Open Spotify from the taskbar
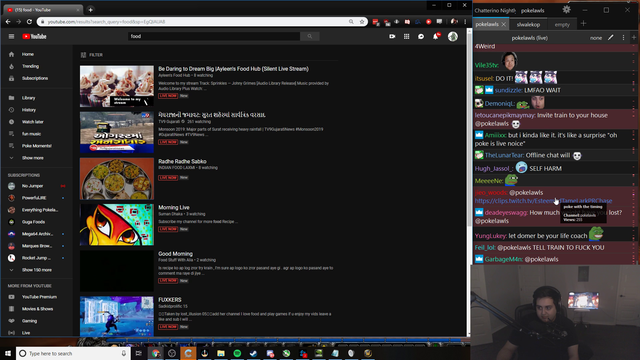Screen dimensions: 640x360 click(237, 353)
